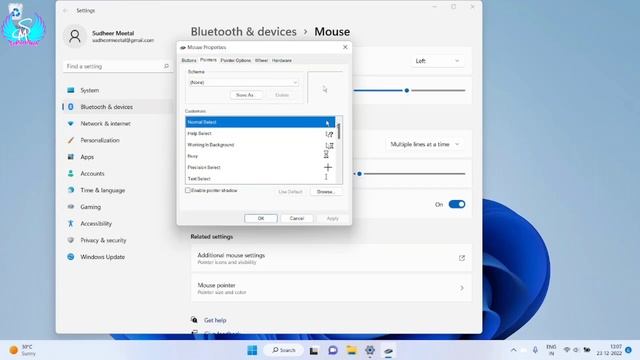Open Multiple lines at a time dropdown
The height and width of the screenshot is (360, 640).
point(424,144)
